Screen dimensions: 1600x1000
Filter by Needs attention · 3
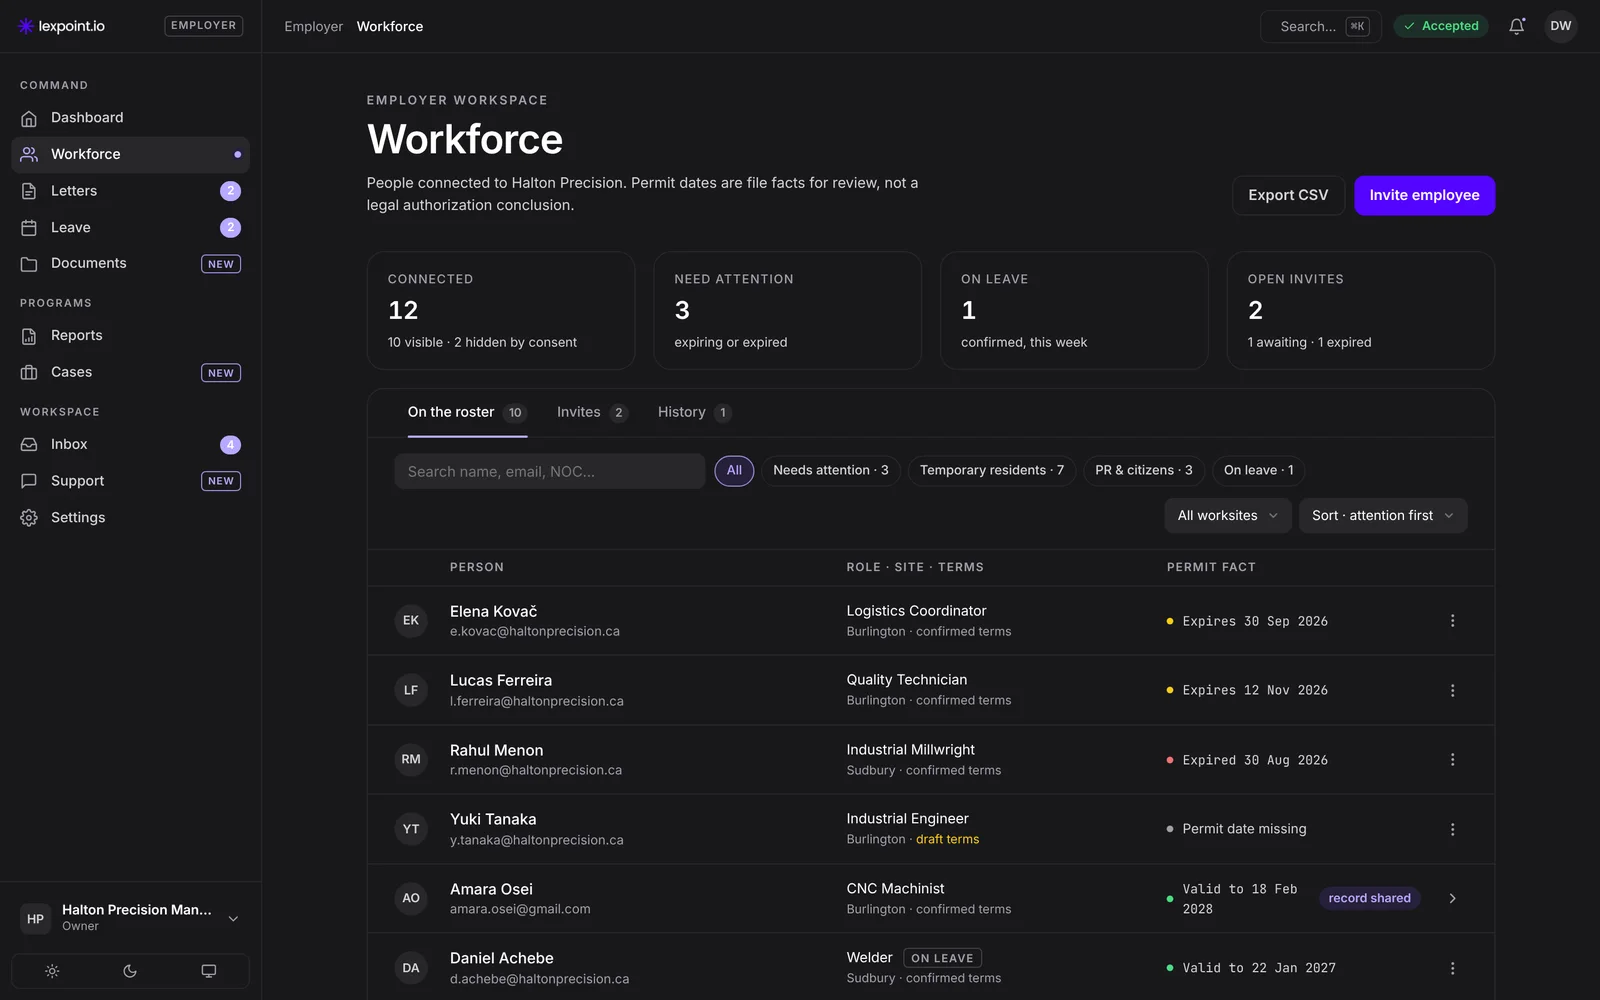[830, 471]
